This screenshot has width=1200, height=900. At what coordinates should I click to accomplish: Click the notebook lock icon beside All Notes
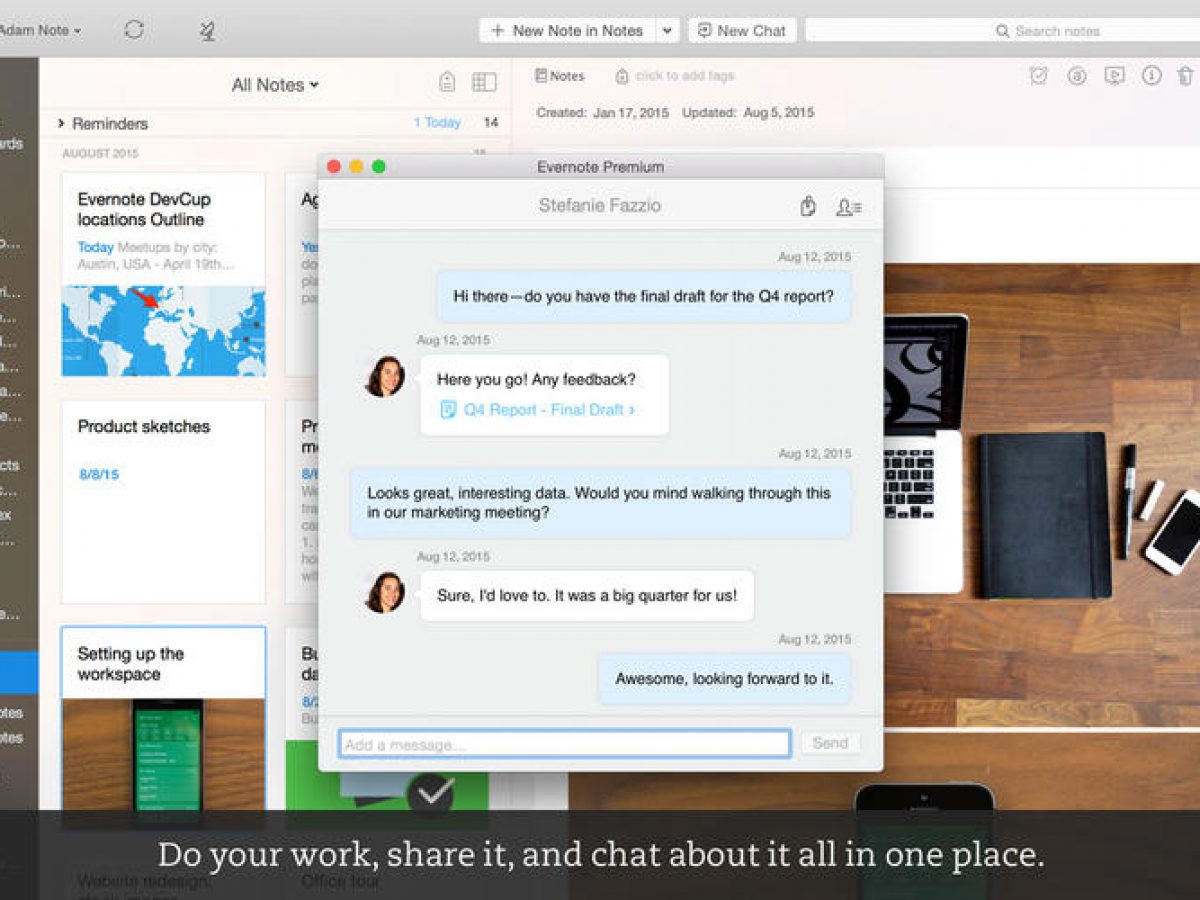(x=447, y=83)
